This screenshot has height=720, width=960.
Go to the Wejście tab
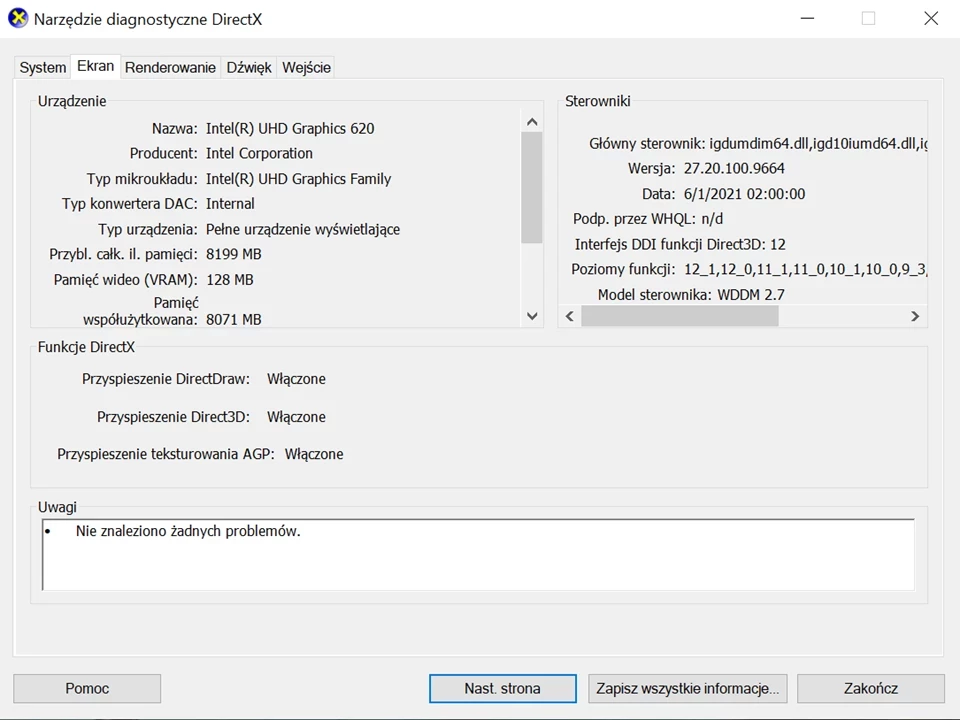pyautogui.click(x=306, y=67)
